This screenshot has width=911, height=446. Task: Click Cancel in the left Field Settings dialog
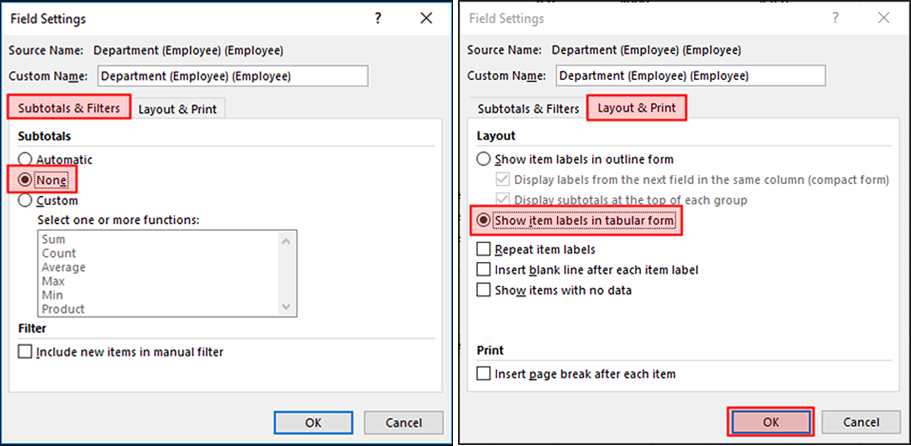[x=403, y=422]
